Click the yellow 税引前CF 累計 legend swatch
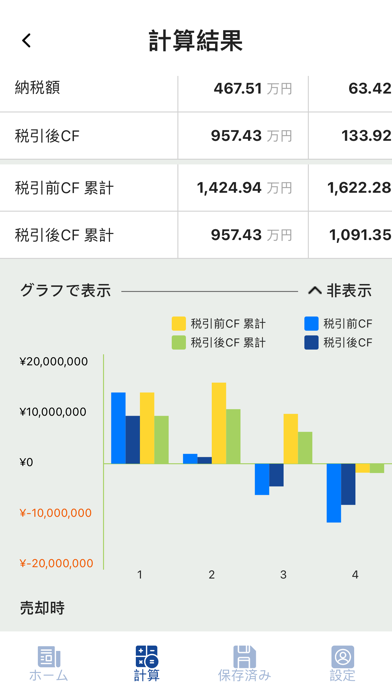 click(x=178, y=324)
